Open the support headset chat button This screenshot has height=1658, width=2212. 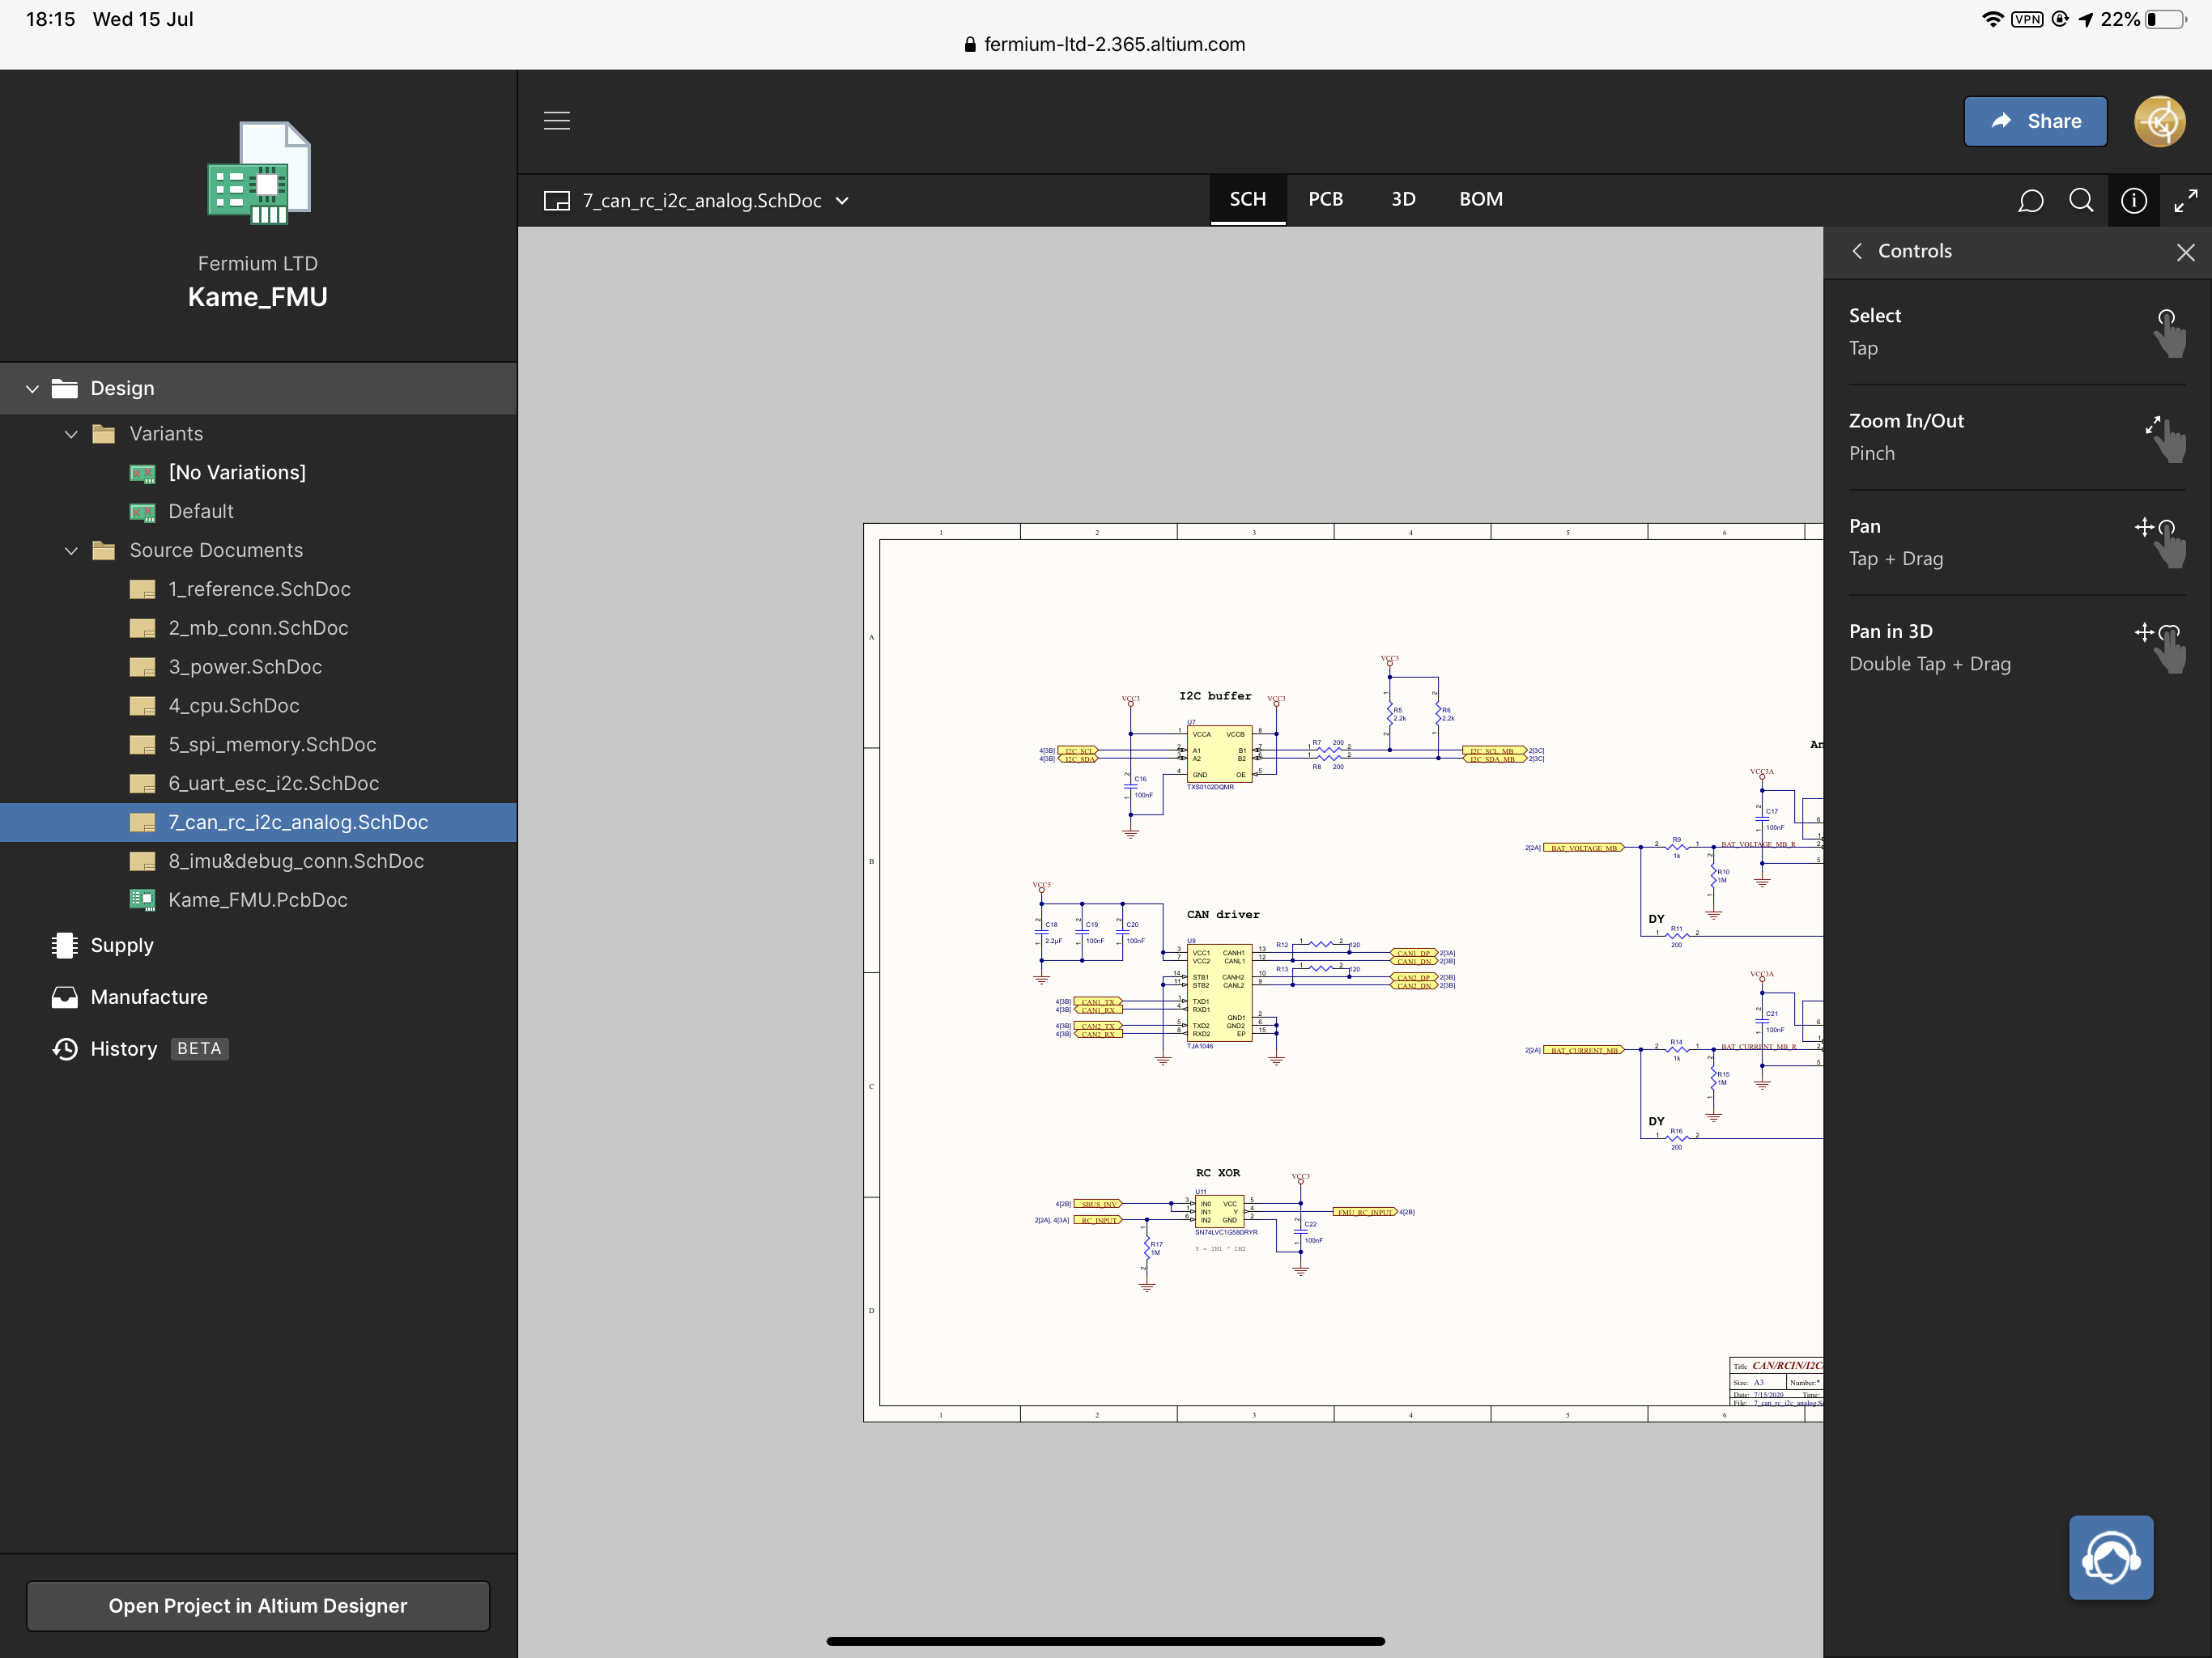click(x=2111, y=1557)
